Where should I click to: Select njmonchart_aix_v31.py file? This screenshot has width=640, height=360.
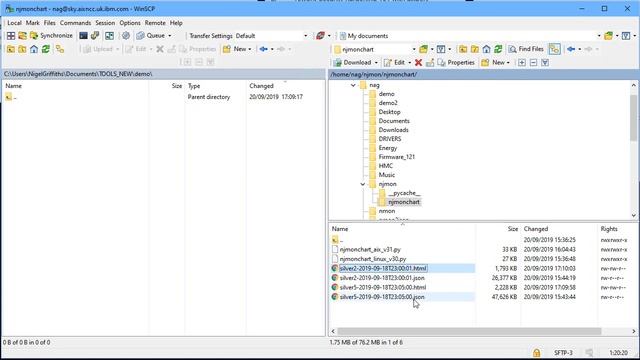tap(370, 249)
